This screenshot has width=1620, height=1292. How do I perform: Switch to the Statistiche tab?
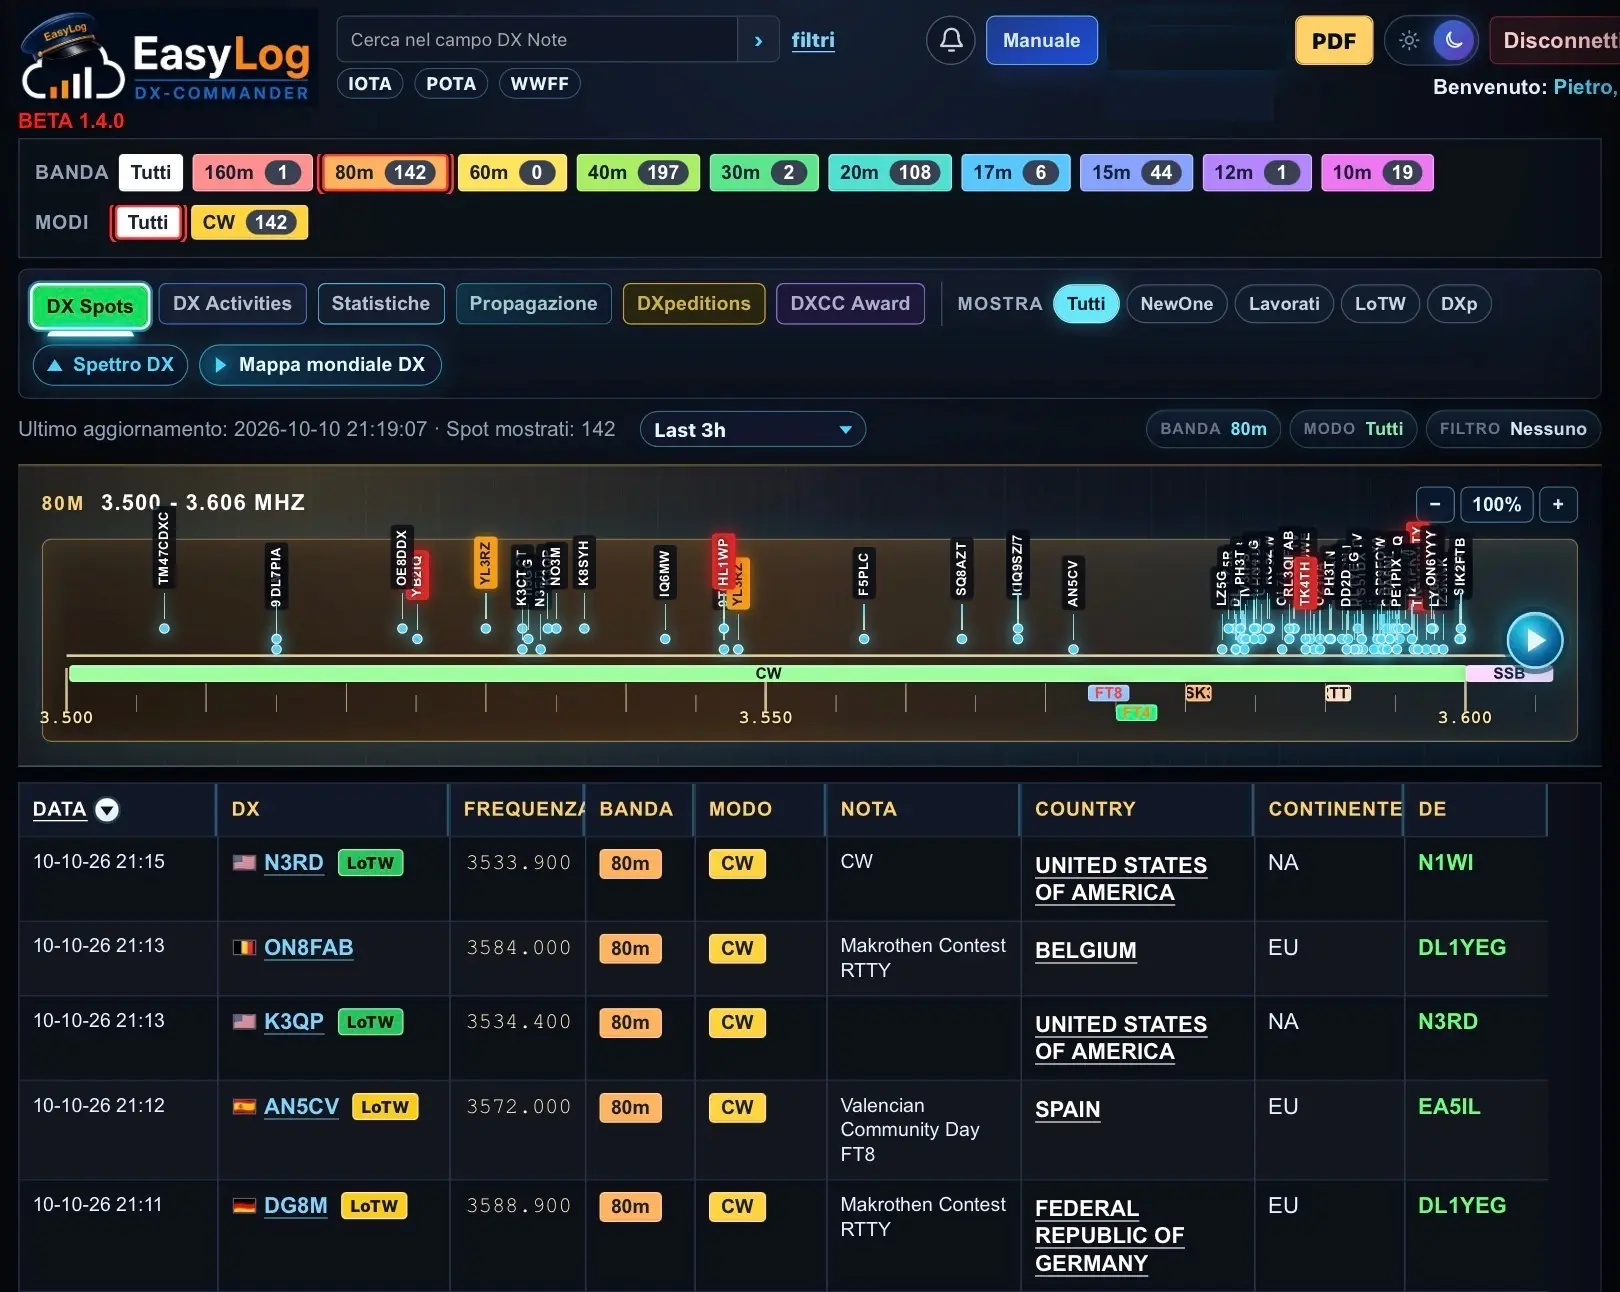coord(381,304)
